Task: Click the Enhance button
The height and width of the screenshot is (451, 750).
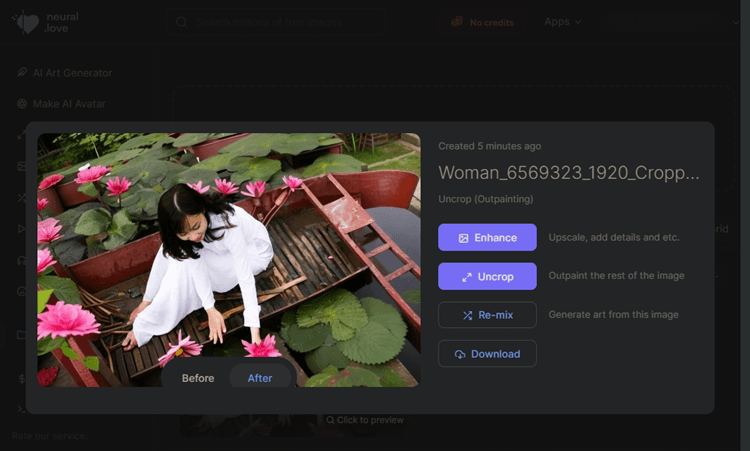Action: (487, 237)
